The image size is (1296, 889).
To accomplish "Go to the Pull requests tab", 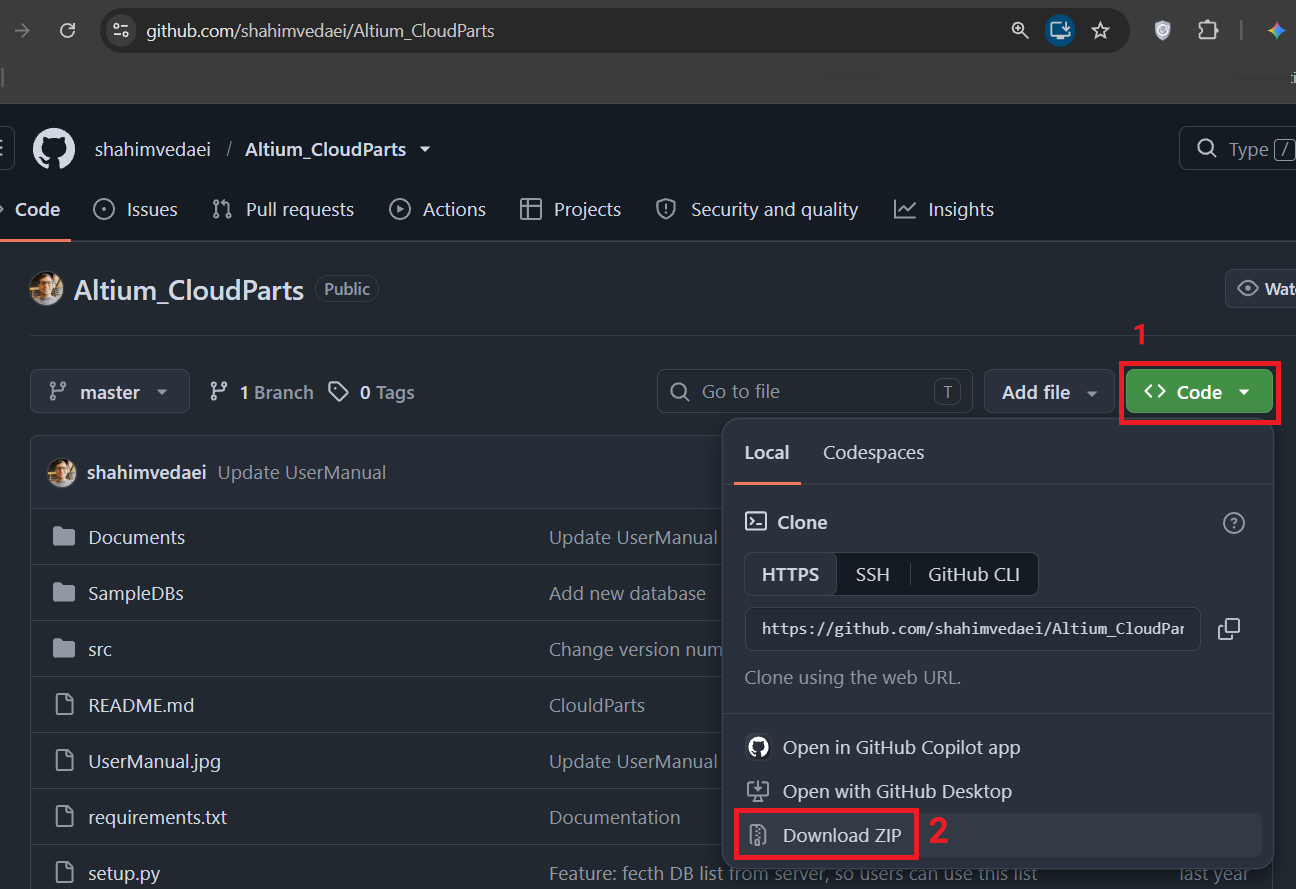I will point(283,209).
